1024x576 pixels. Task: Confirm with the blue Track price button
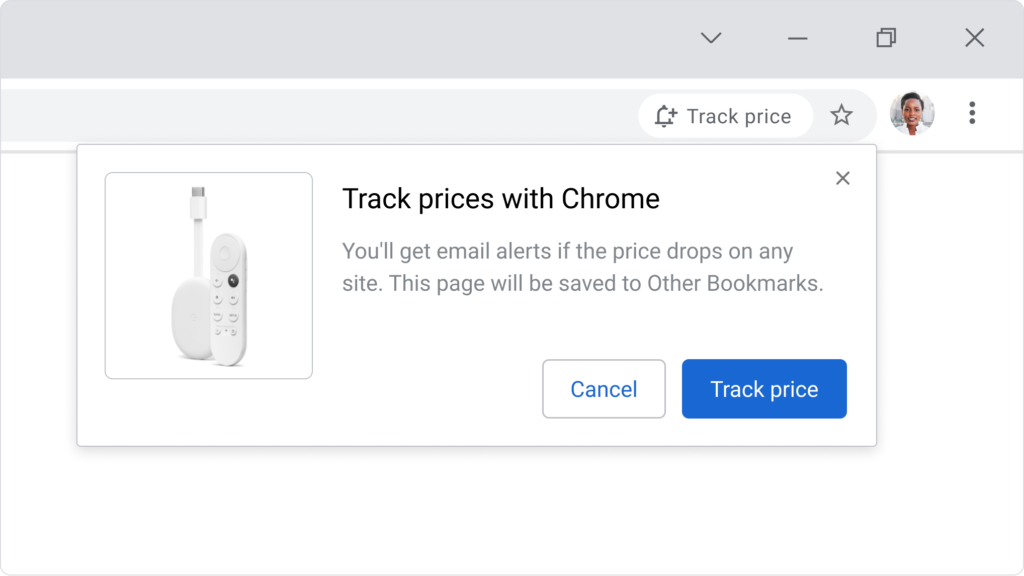click(763, 389)
